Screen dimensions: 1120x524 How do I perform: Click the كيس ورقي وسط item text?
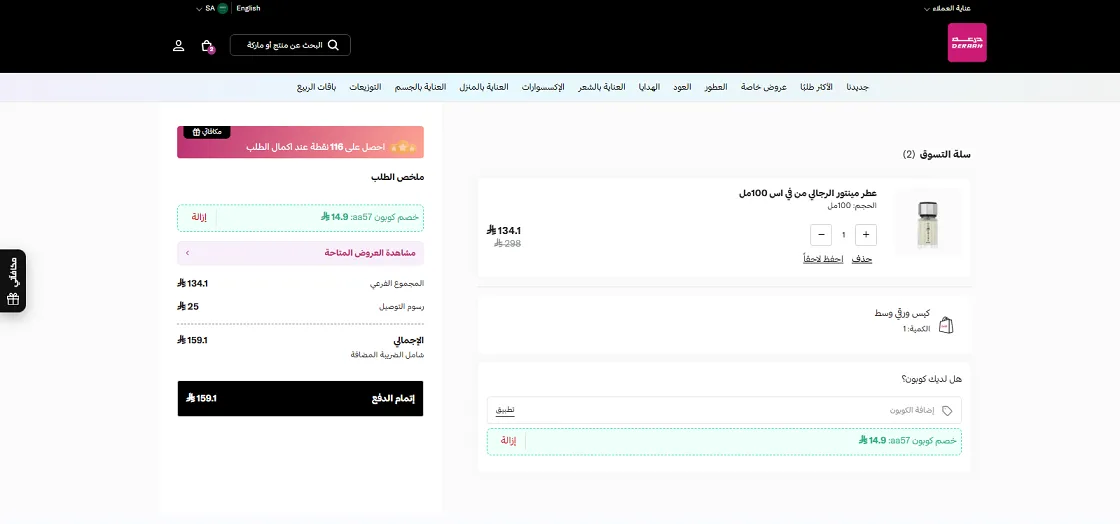pos(902,313)
